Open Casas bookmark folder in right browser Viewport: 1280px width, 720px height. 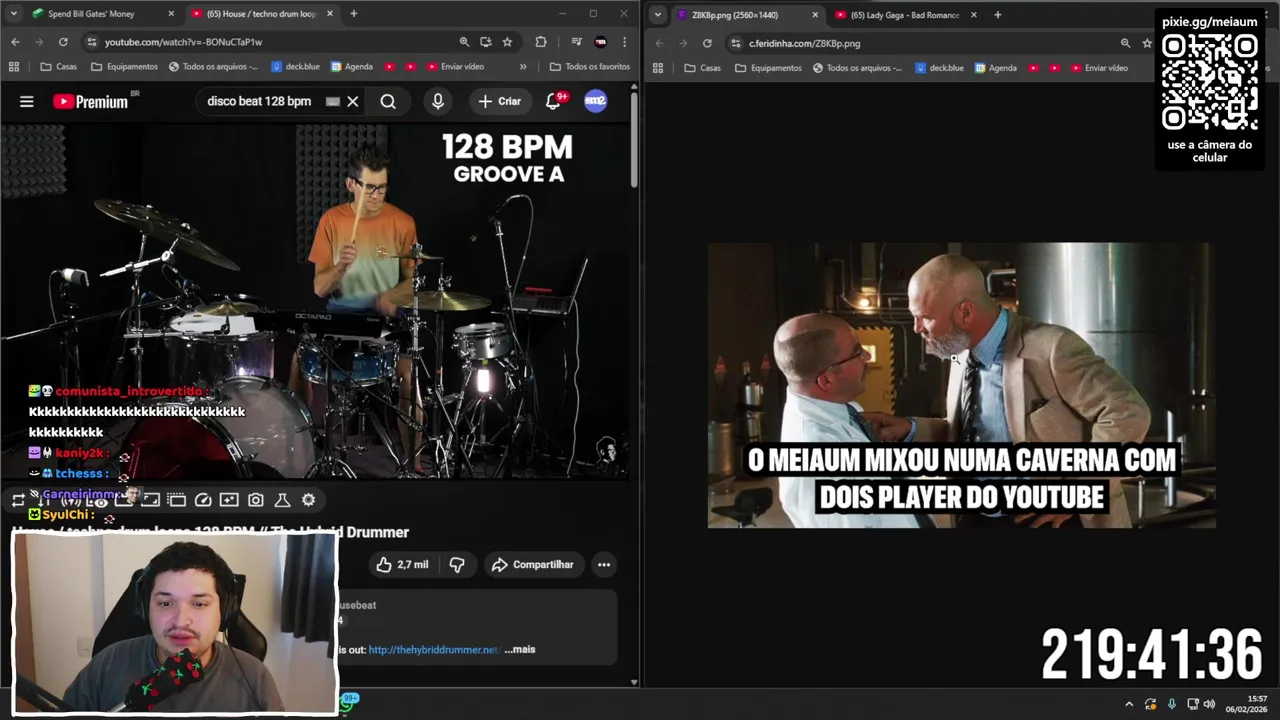click(x=702, y=68)
